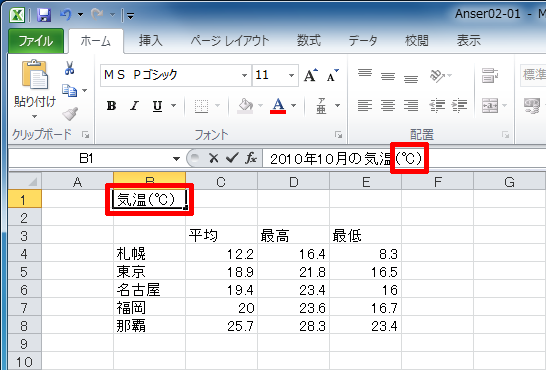546x370 pixels.
Task: Expand the font size dropdown
Action: 291,75
